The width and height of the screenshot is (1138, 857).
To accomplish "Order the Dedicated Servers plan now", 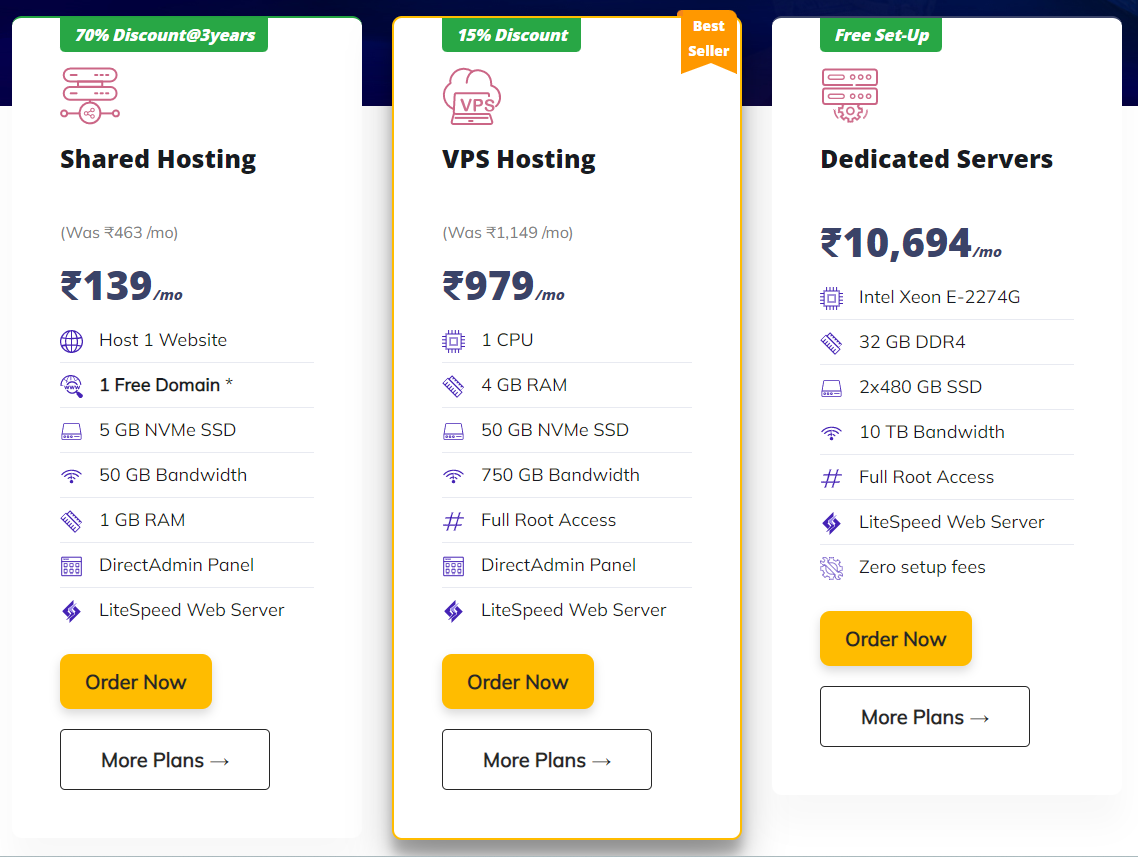I will click(896, 639).
